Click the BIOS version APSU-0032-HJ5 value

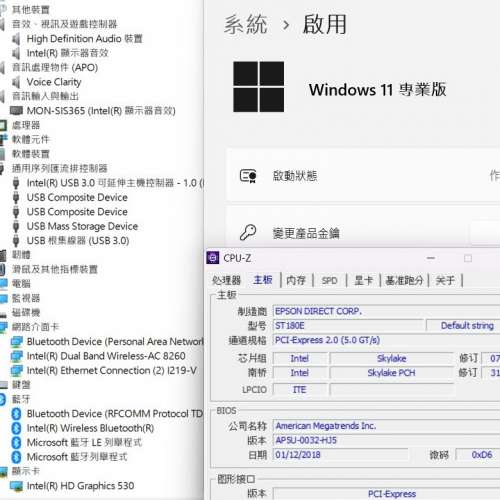(386, 441)
